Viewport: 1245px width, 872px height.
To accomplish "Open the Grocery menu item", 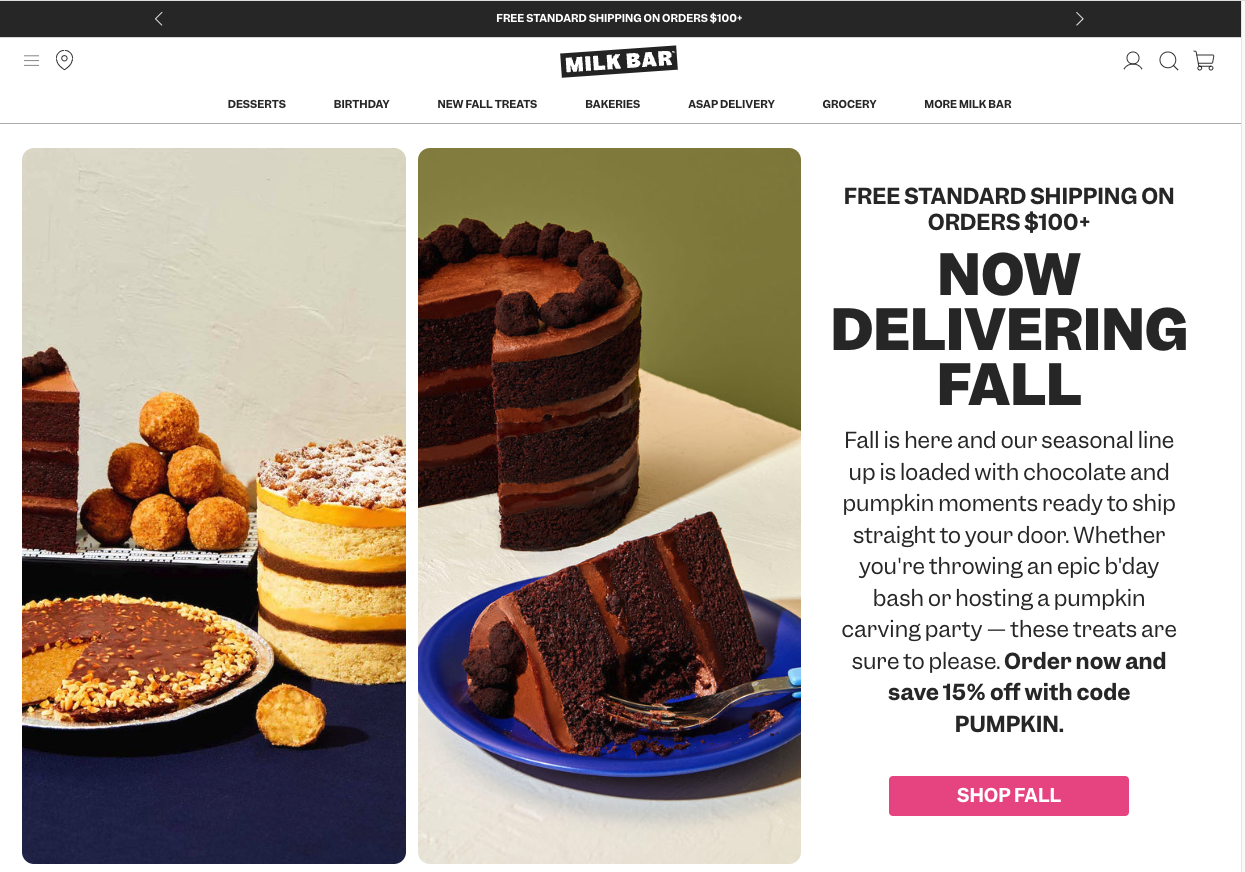I will [849, 104].
